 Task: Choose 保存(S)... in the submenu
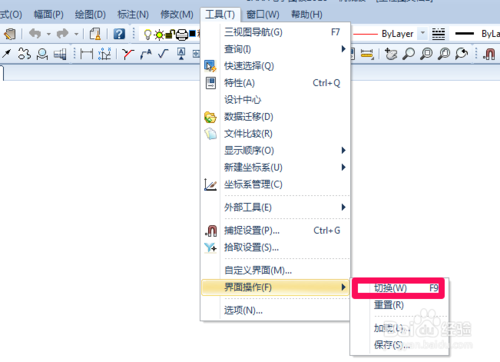coord(399,345)
